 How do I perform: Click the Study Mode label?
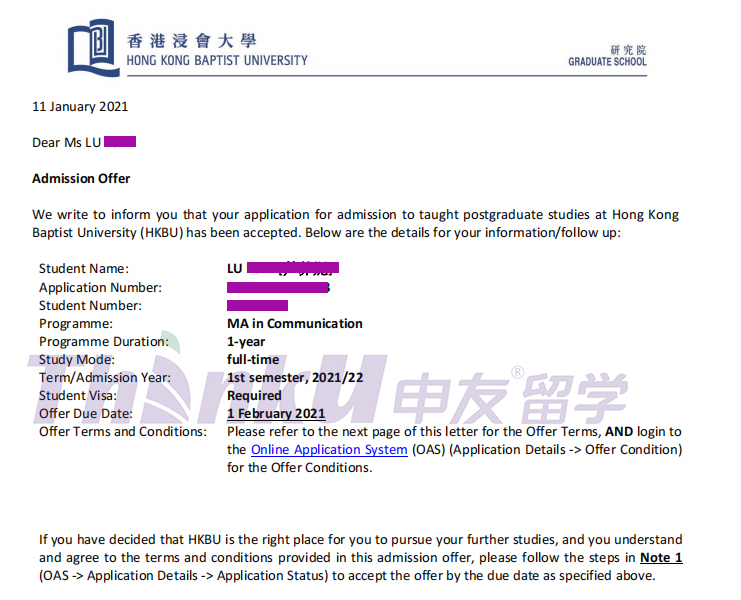pyautogui.click(x=77, y=359)
